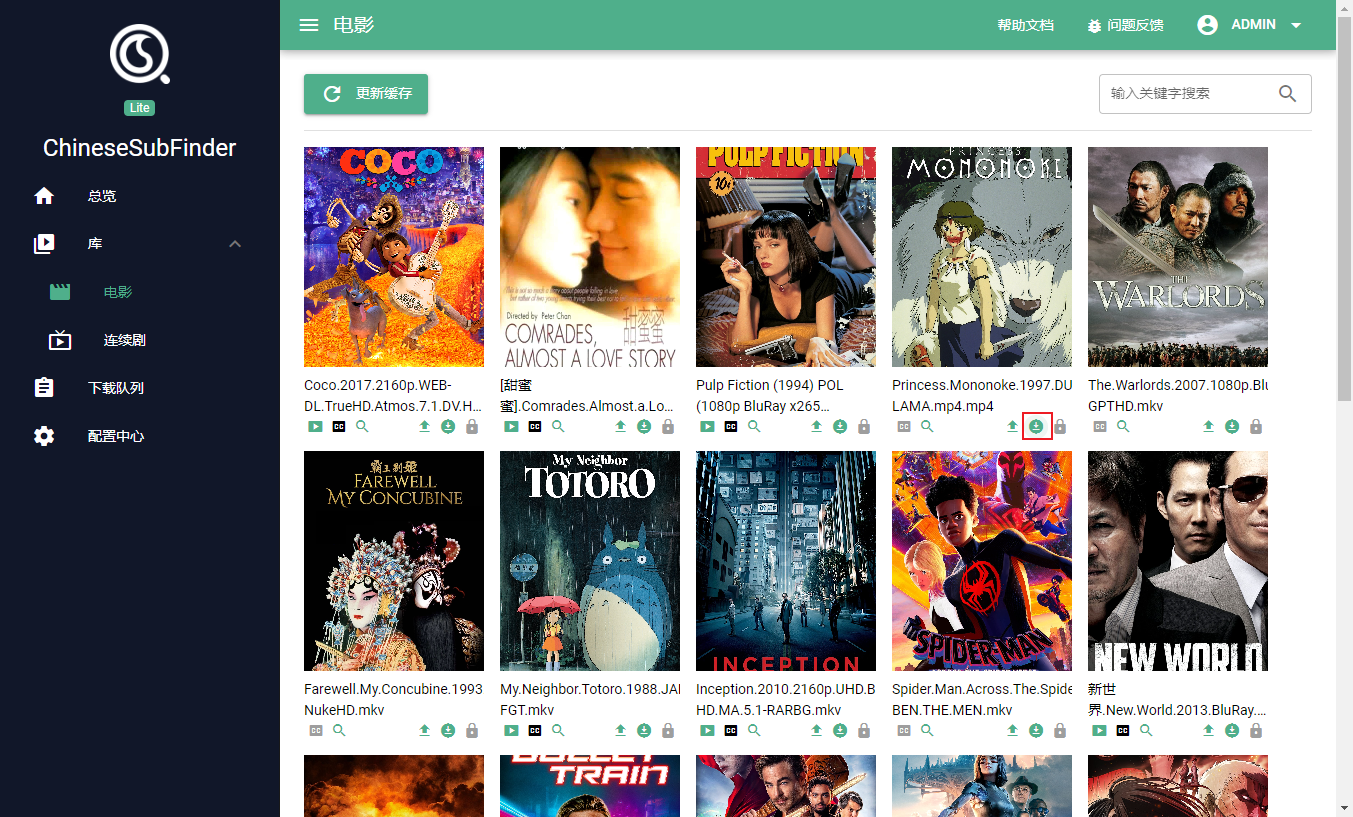1353x817 pixels.
Task: Open the ADMIN account dropdown
Action: 1250,25
